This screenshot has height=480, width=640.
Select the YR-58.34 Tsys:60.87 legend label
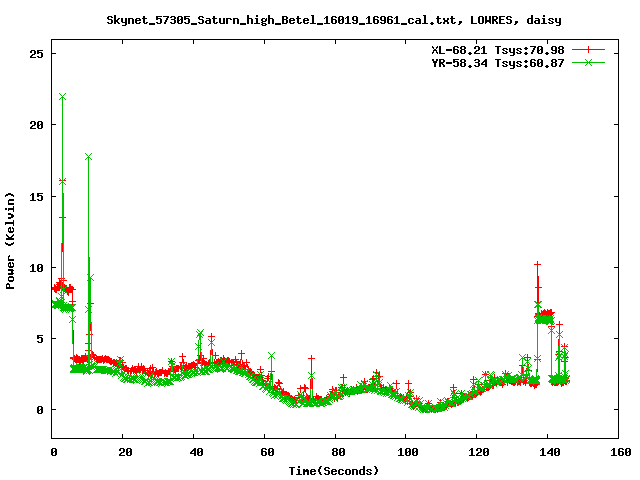pyautogui.click(x=498, y=63)
